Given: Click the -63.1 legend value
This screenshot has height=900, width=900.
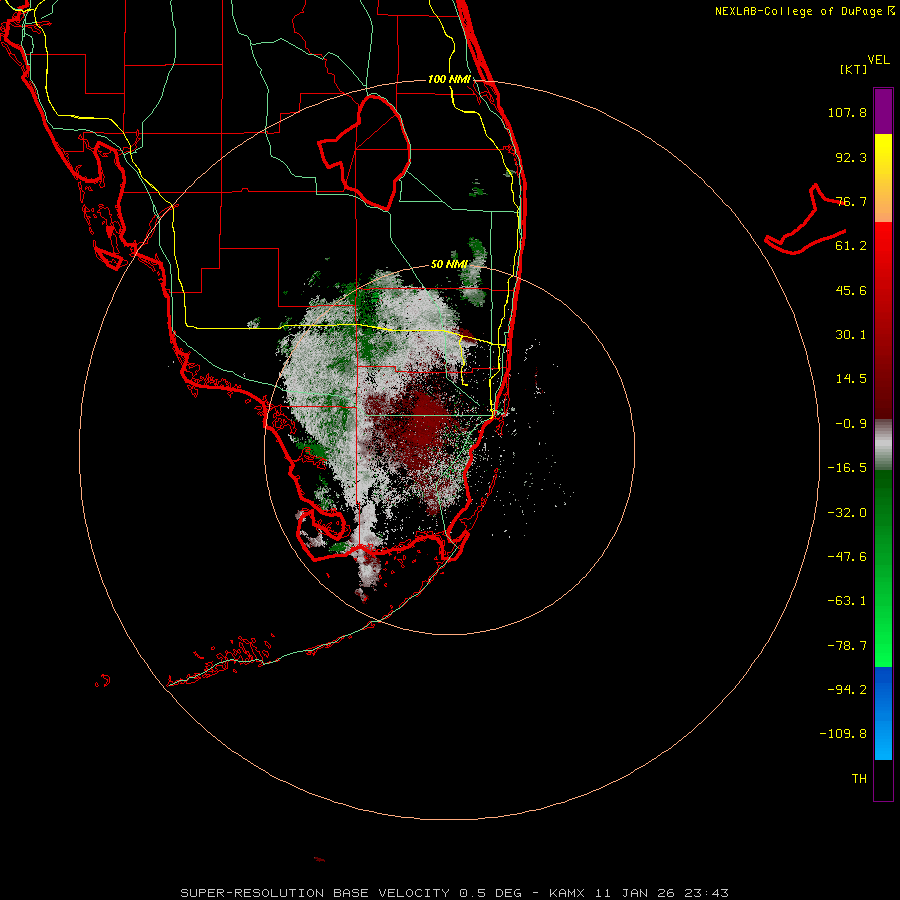Looking at the screenshot, I should pos(847,601).
